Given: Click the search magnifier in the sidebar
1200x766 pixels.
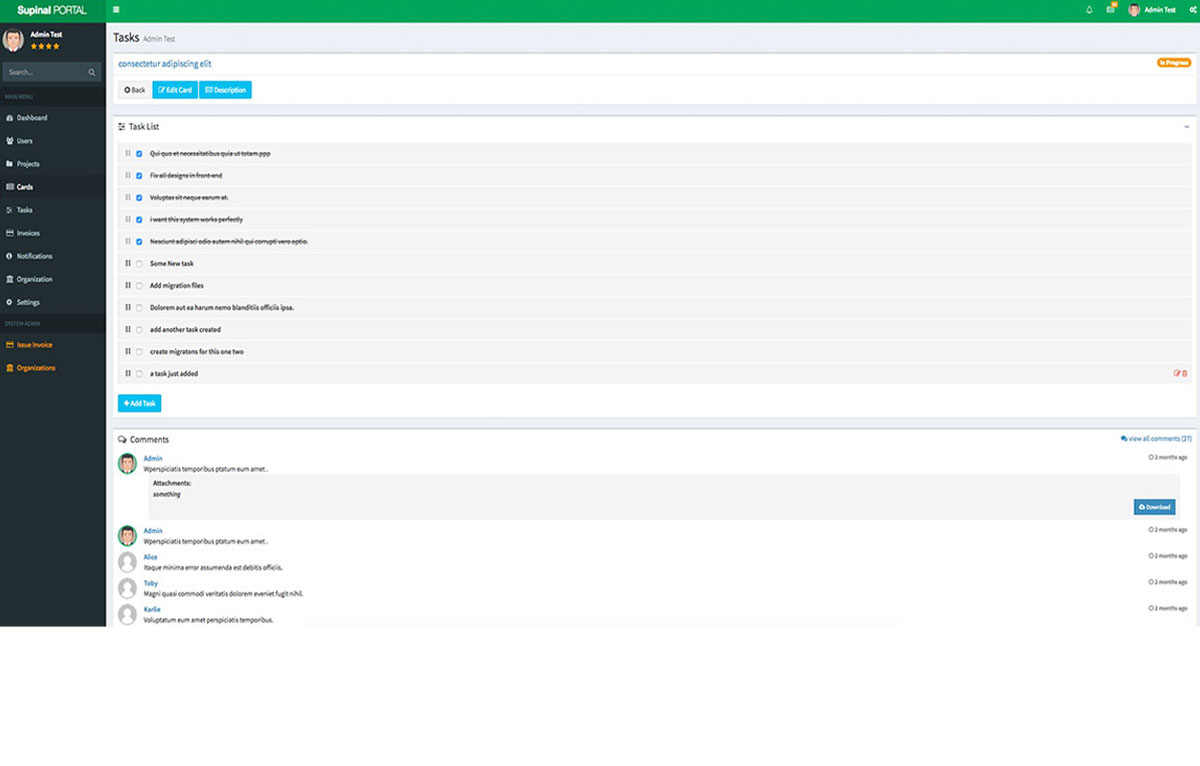Looking at the screenshot, I should pos(91,71).
